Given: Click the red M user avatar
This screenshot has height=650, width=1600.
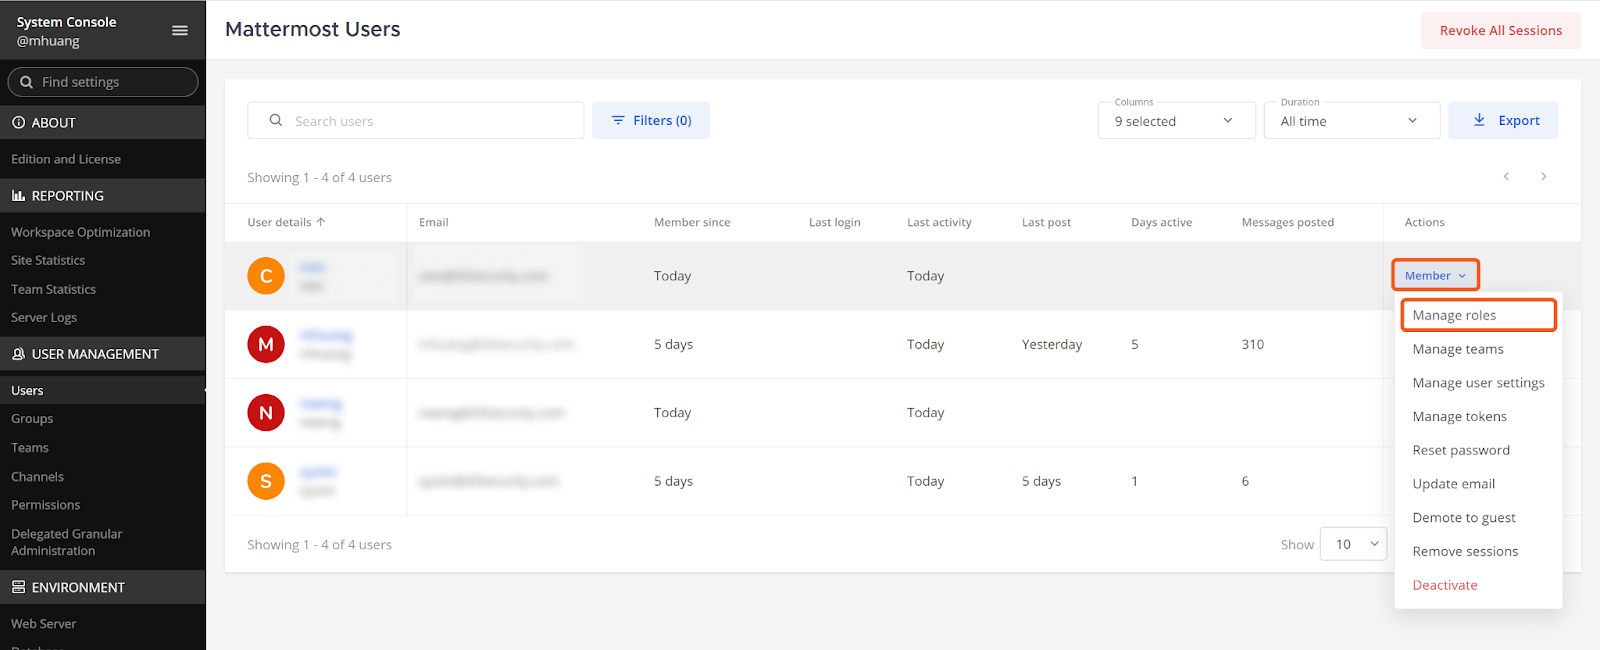Looking at the screenshot, I should tap(266, 345).
